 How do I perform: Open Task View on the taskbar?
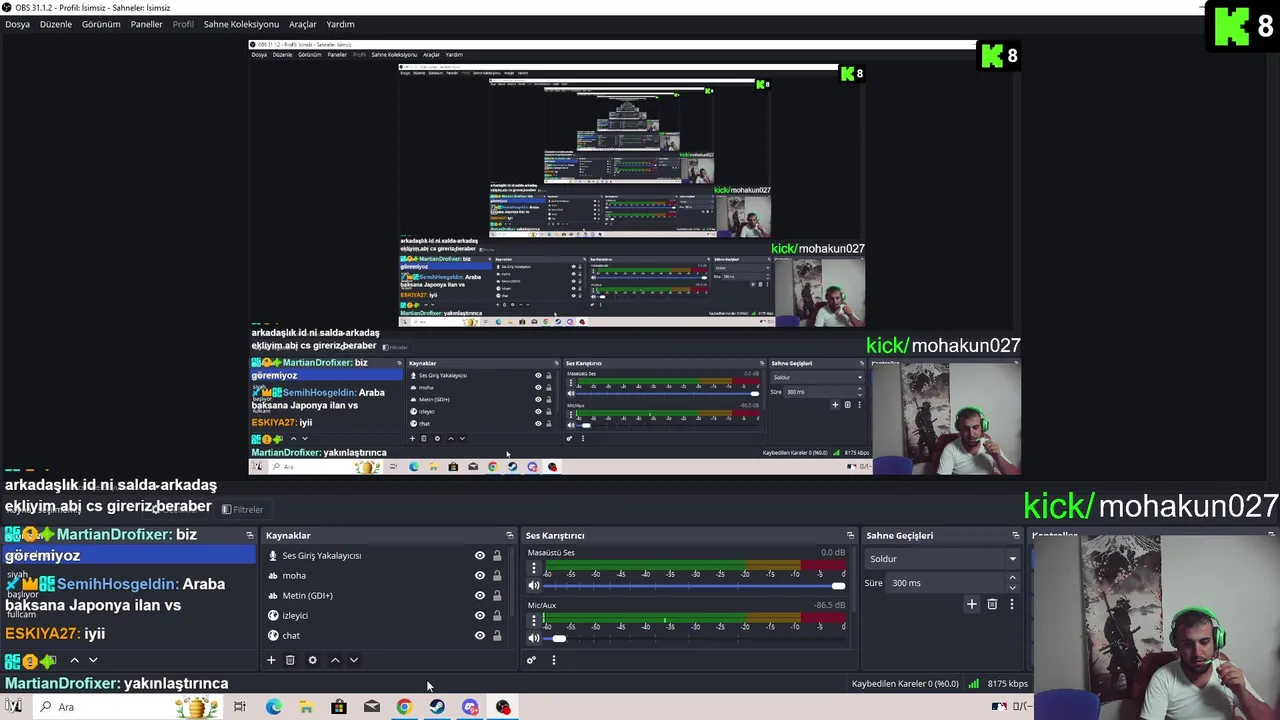pos(240,707)
